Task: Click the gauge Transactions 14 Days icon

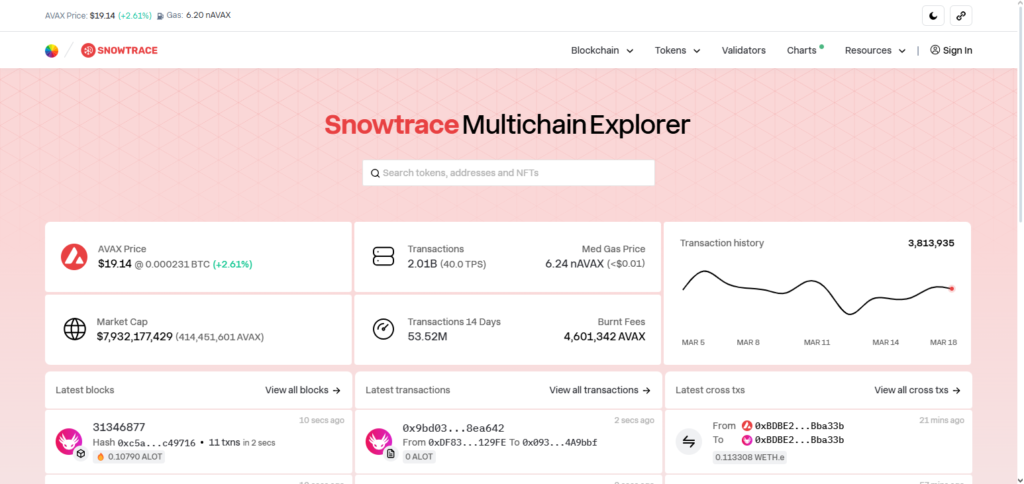Action: pos(383,329)
